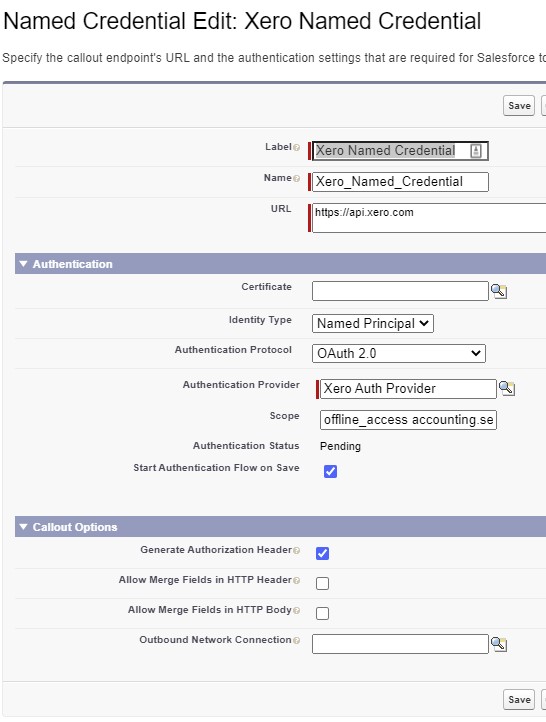This screenshot has width=546, height=722.
Task: Click the Start Authentication Flow on Save label
Action: point(216,467)
